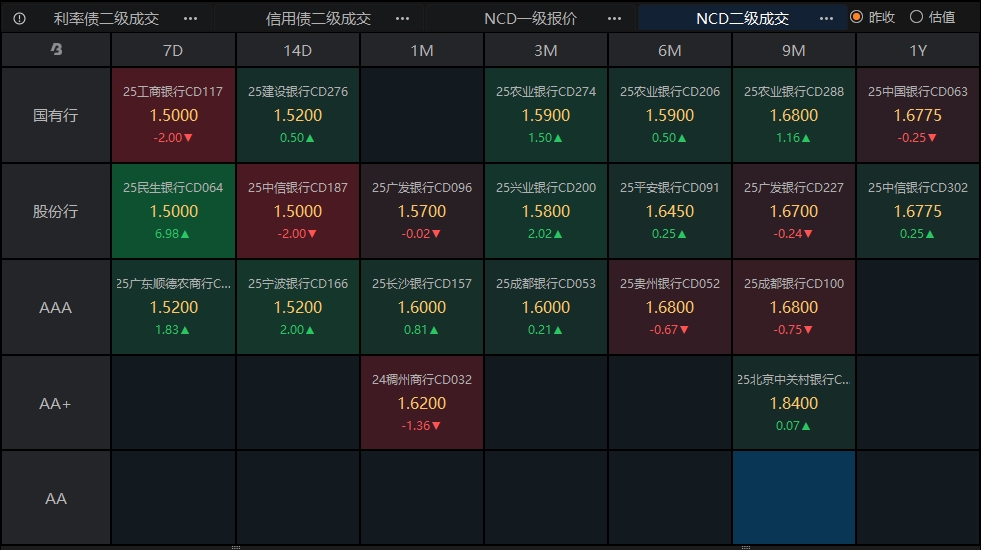The height and width of the screenshot is (550, 981).
Task: Switch to the 信用债二级成交 tab
Action: point(318,19)
